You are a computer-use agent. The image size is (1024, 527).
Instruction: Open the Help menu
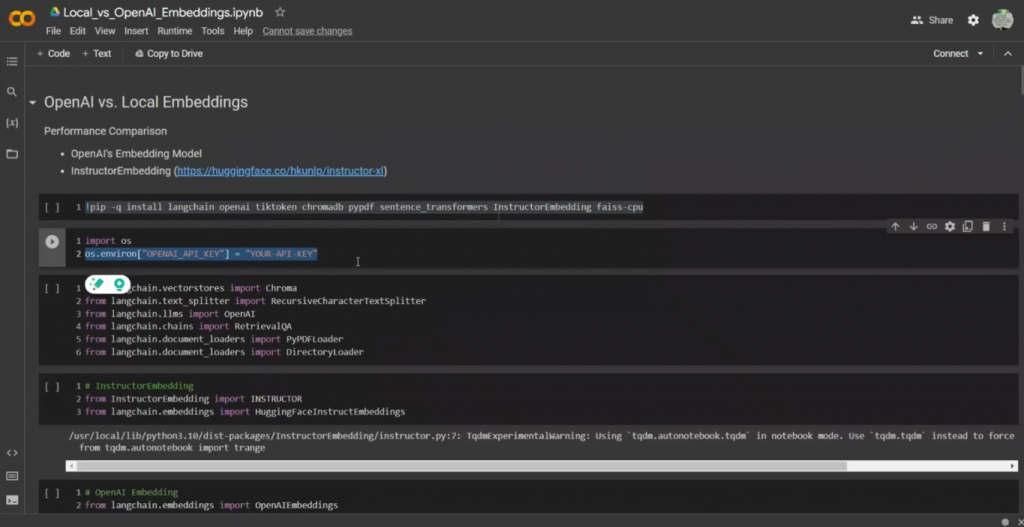click(x=243, y=31)
